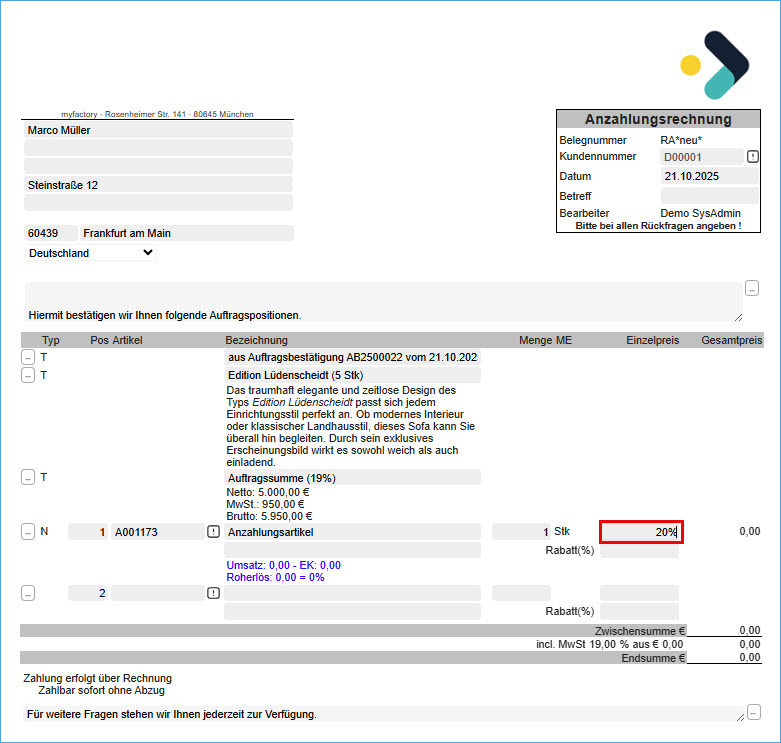Click the text MwSt.: 950,00 €

point(265,504)
